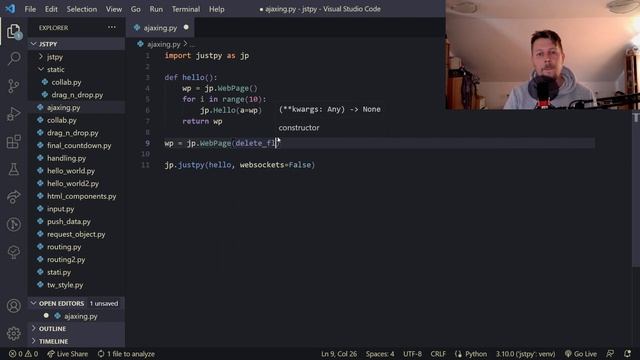Open the View menu
This screenshot has height=360, width=640.
coord(114,9)
